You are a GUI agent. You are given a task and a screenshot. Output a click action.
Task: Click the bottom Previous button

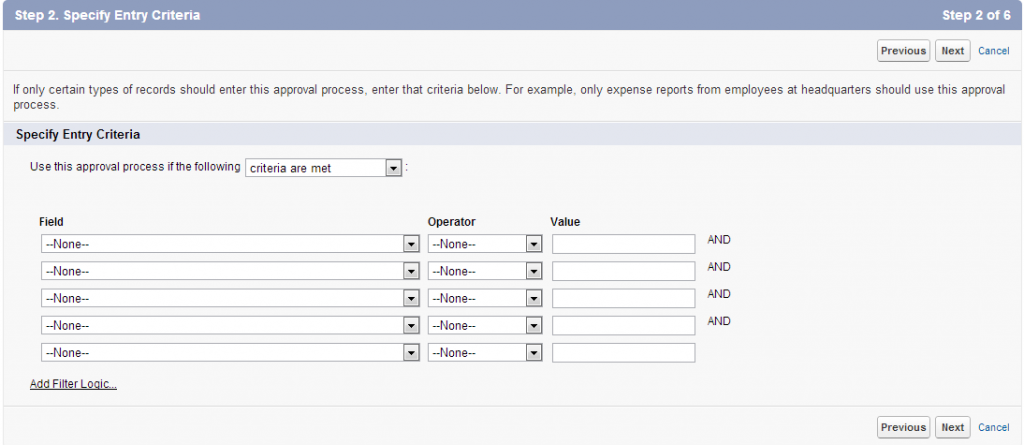point(903,427)
